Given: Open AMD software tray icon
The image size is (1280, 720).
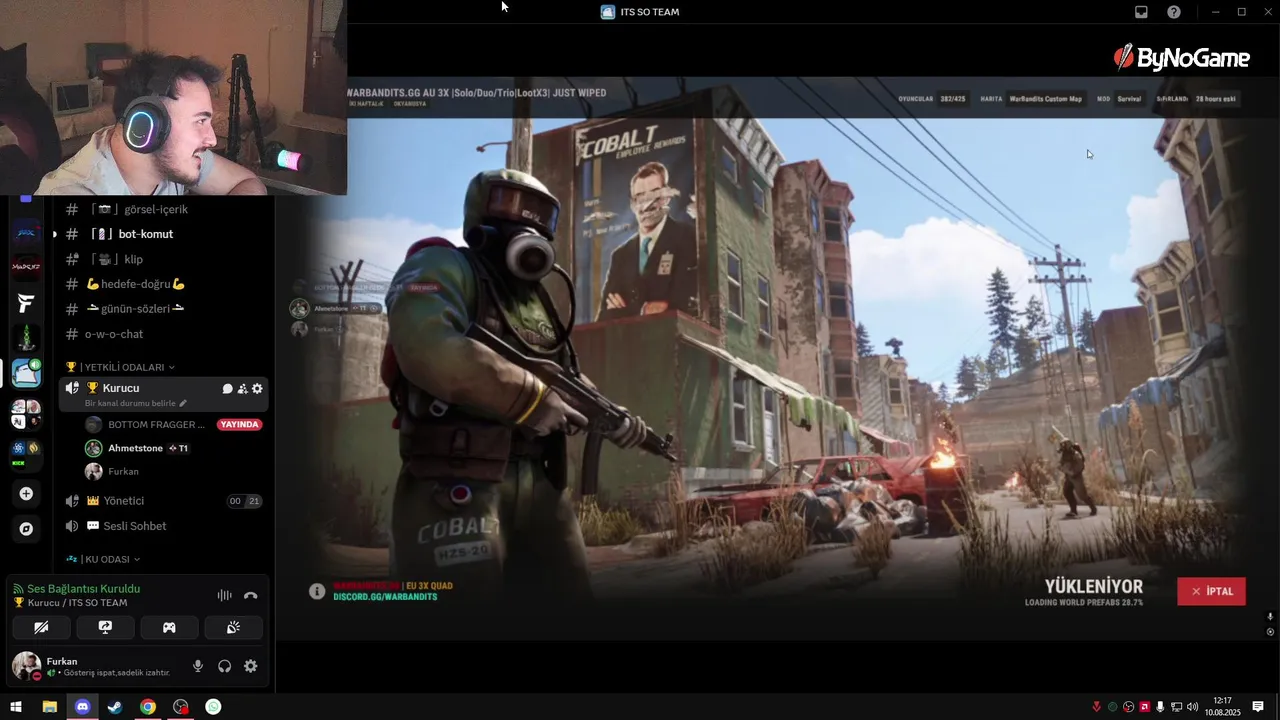Looking at the screenshot, I should [x=1145, y=707].
